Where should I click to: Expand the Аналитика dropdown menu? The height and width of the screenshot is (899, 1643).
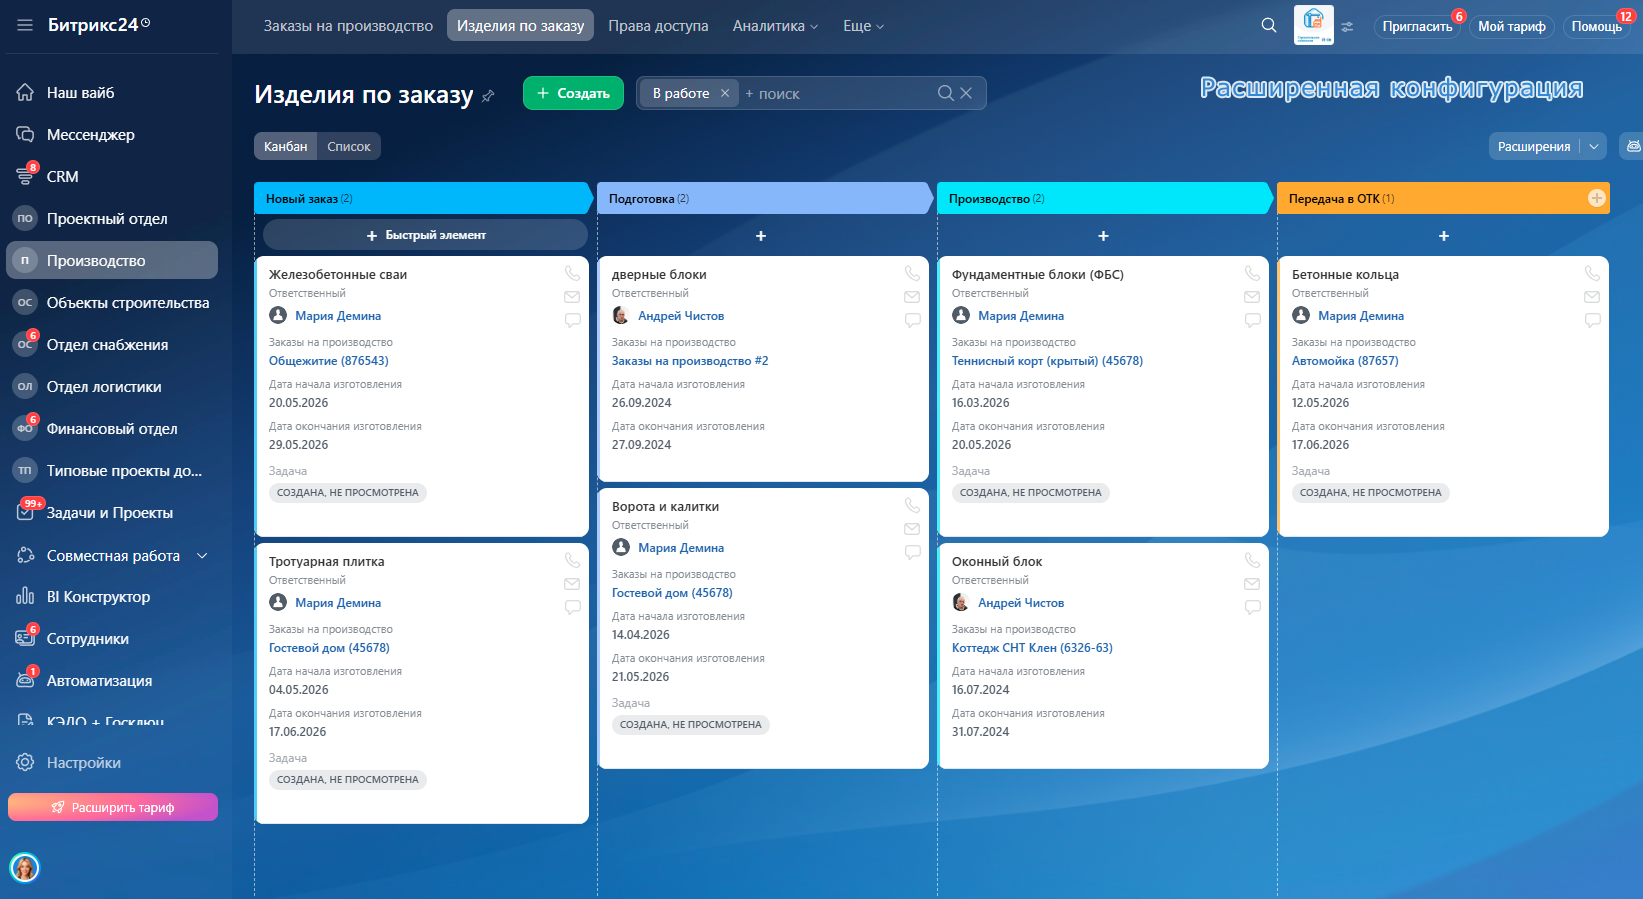coord(775,26)
